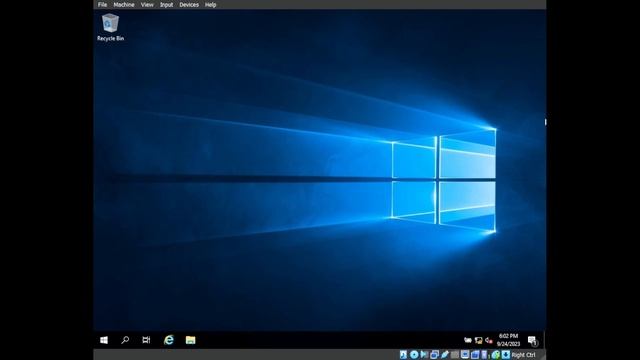
Task: Open the guest network tray icon
Action: coord(478,340)
